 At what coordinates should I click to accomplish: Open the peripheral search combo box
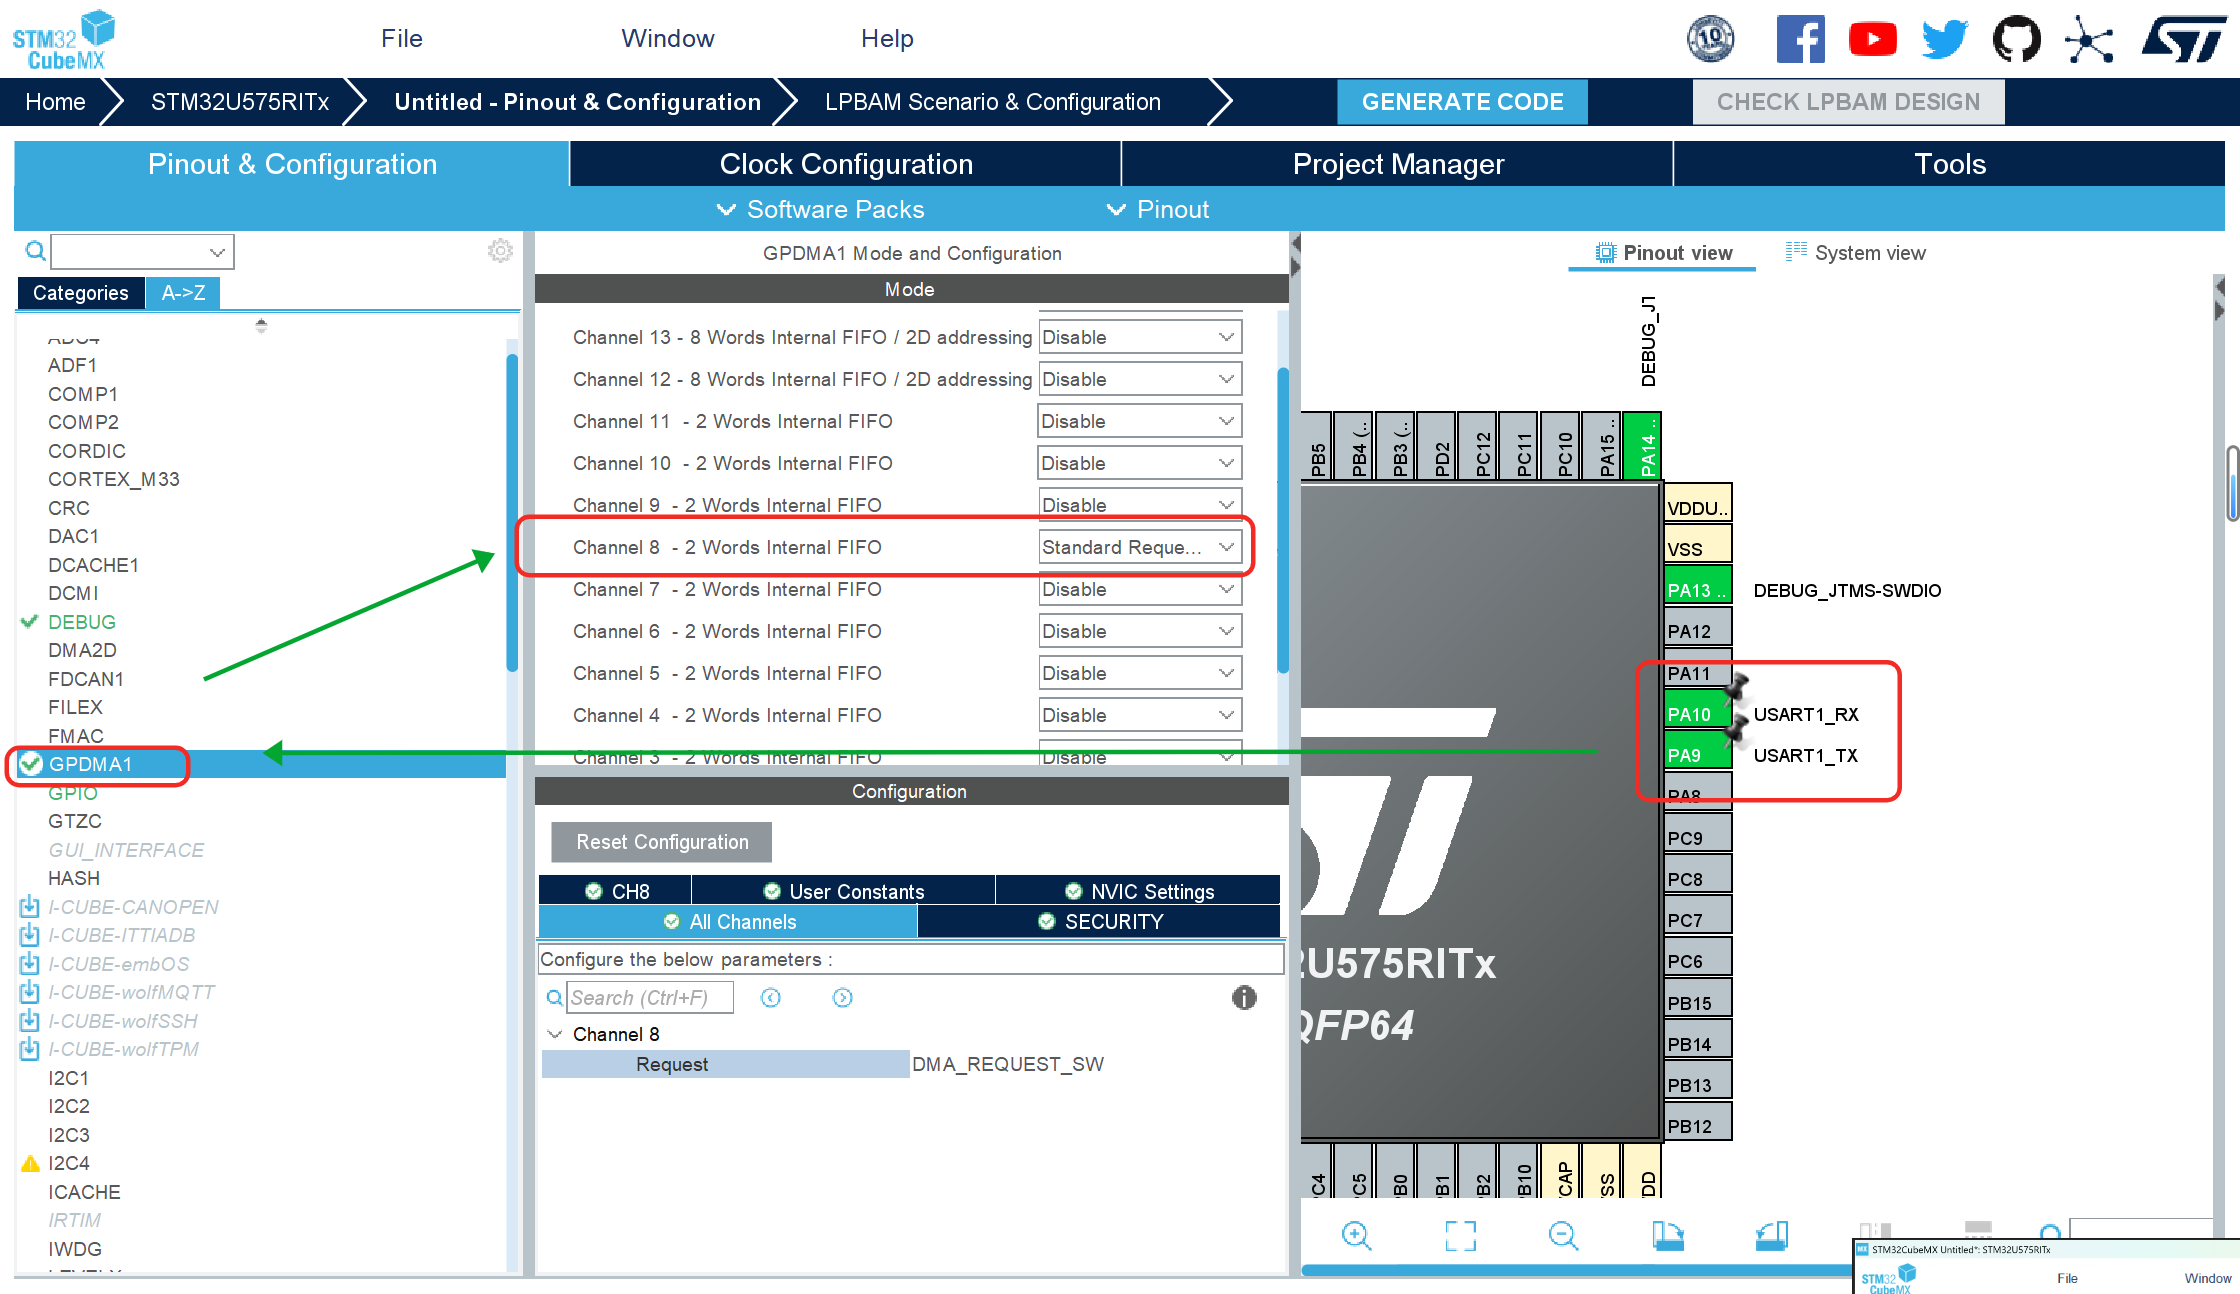coord(142,251)
